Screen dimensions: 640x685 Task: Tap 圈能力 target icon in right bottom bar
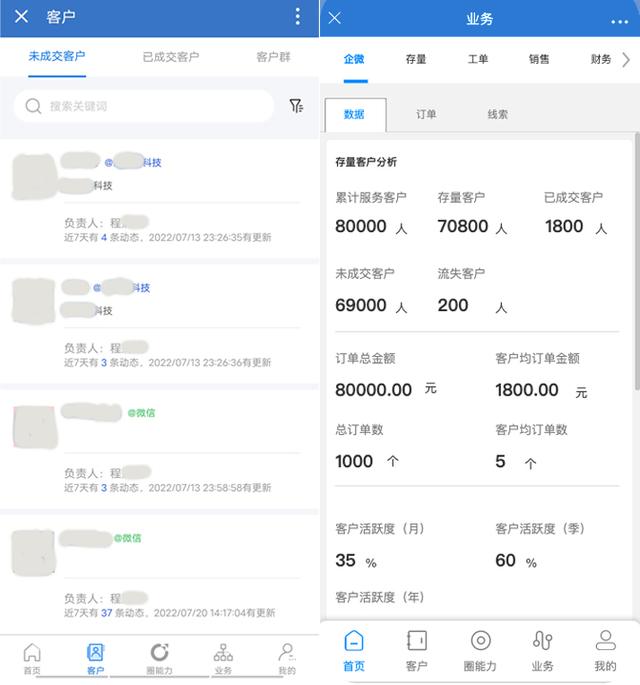481,640
